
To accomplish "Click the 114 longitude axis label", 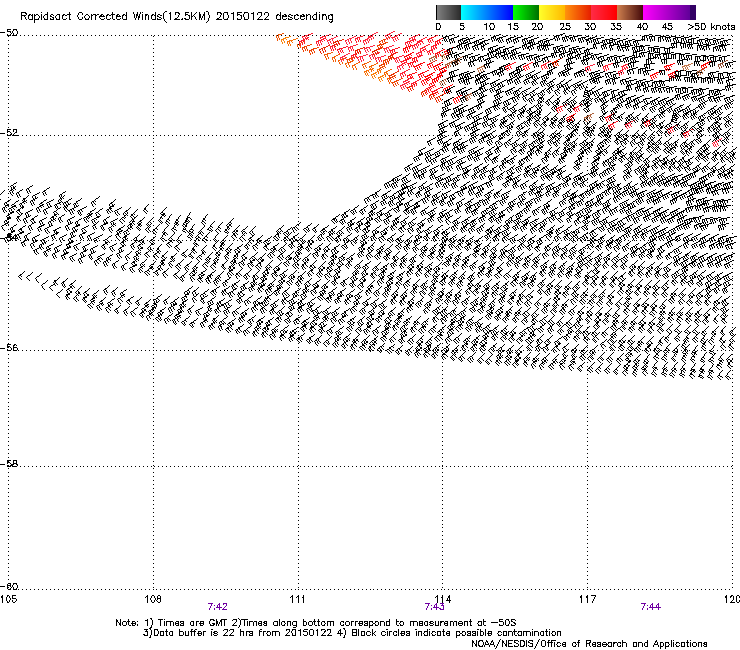I will tap(442, 599).
